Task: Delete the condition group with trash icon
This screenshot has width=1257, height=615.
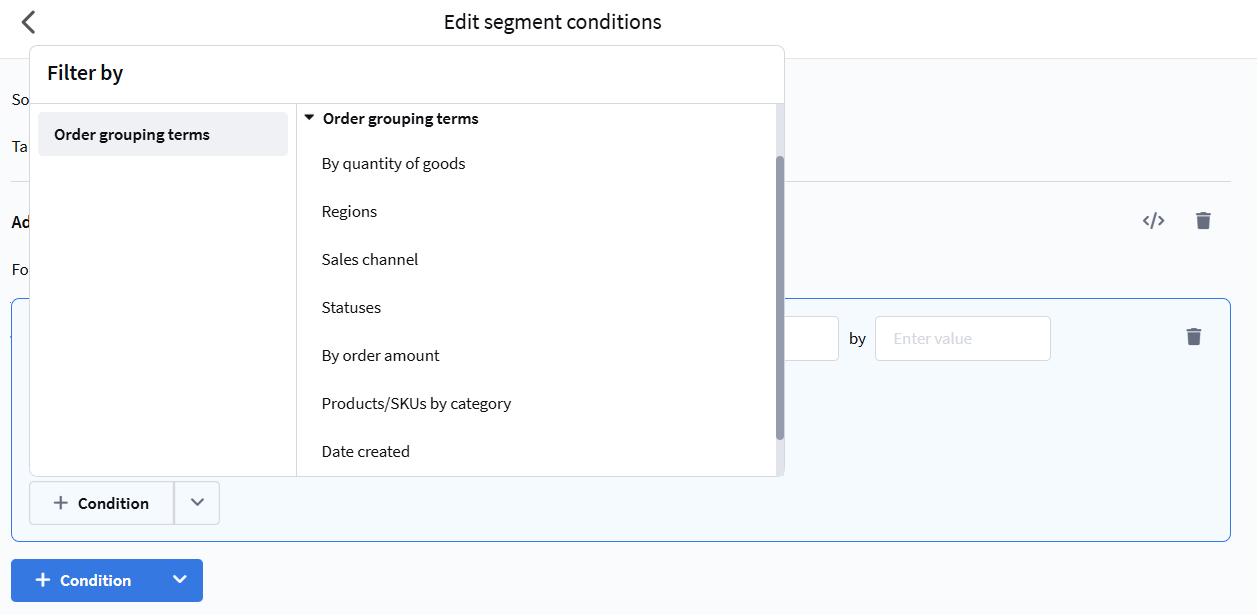Action: pyautogui.click(x=1203, y=221)
